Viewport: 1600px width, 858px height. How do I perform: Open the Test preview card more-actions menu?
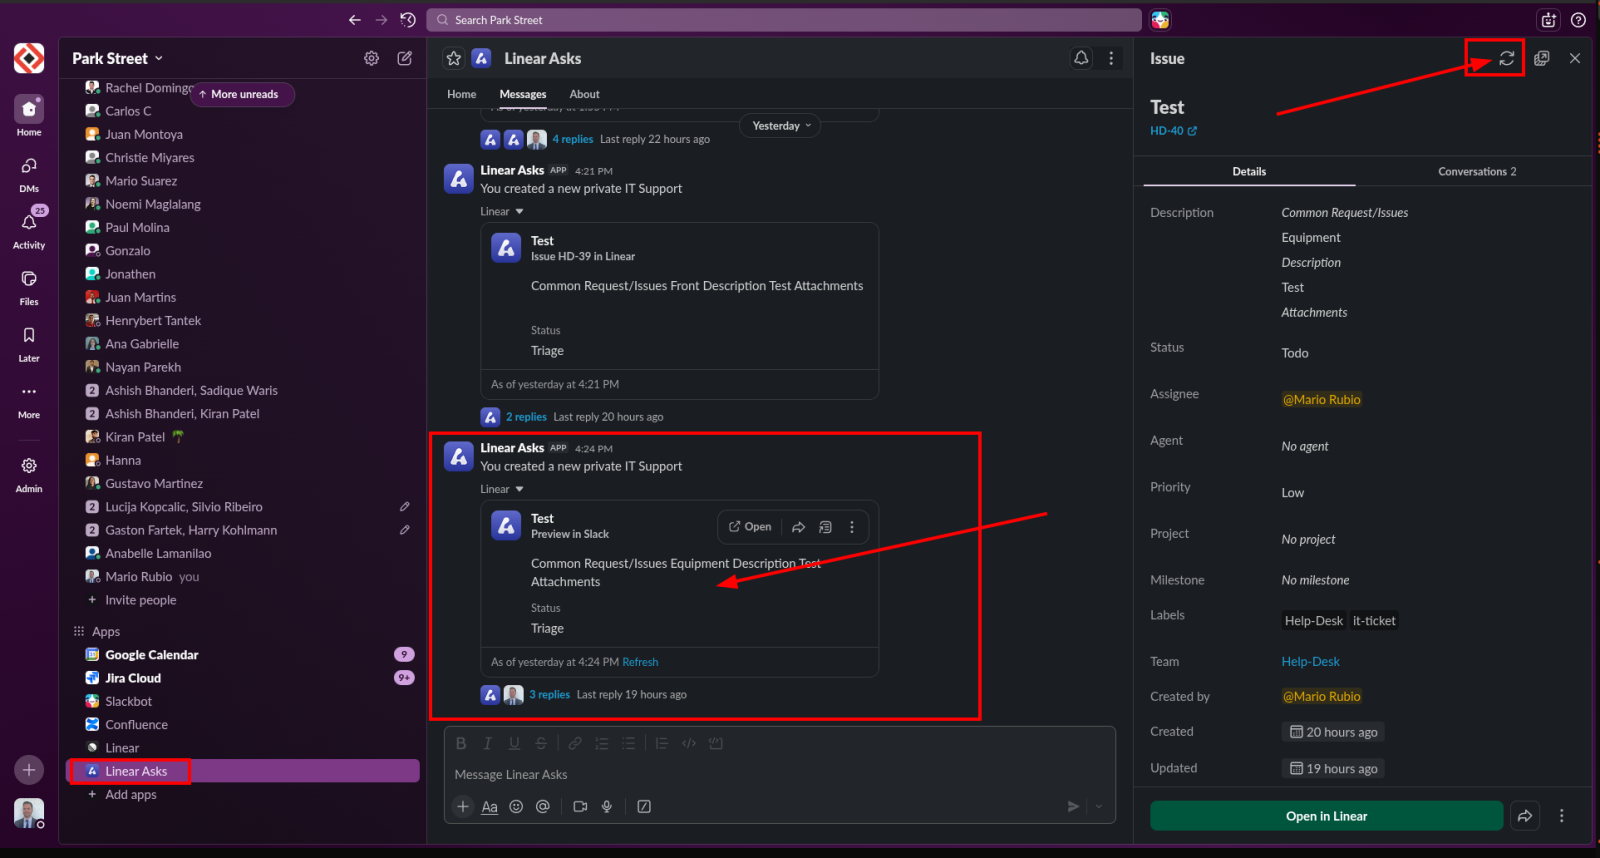pos(852,527)
